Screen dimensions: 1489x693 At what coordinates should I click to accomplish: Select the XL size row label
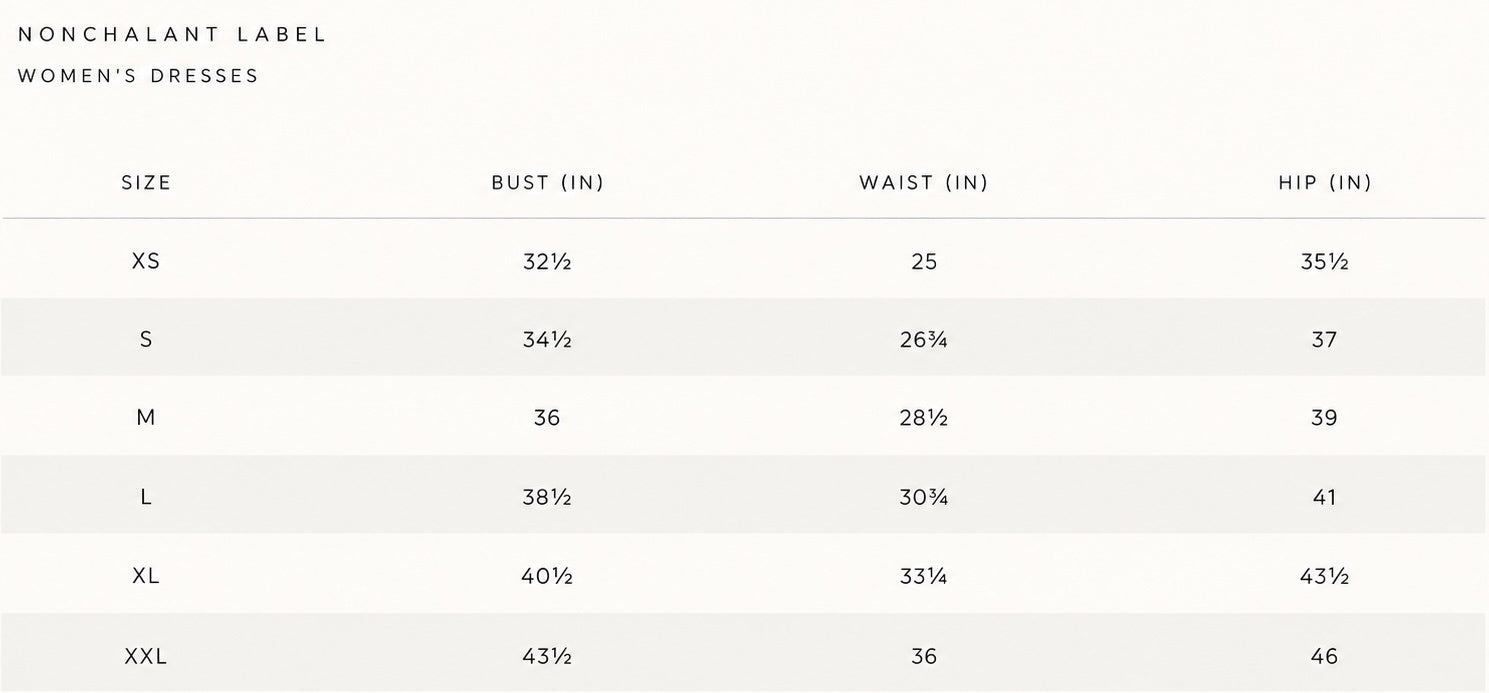tap(146, 576)
